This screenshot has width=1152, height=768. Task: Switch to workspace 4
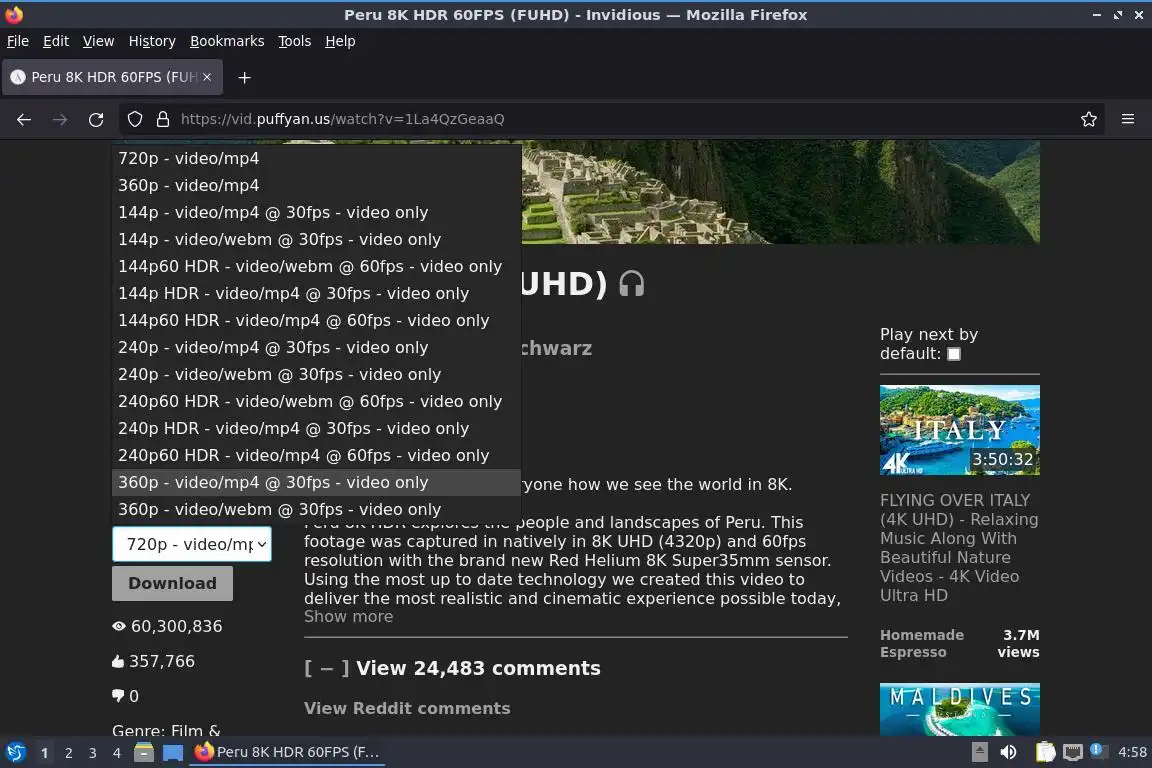(117, 753)
